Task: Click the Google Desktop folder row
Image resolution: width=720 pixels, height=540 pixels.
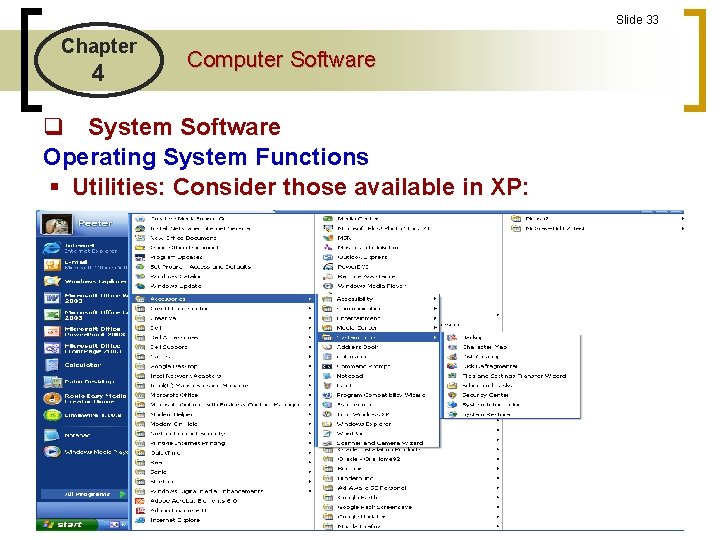Action: (x=223, y=366)
